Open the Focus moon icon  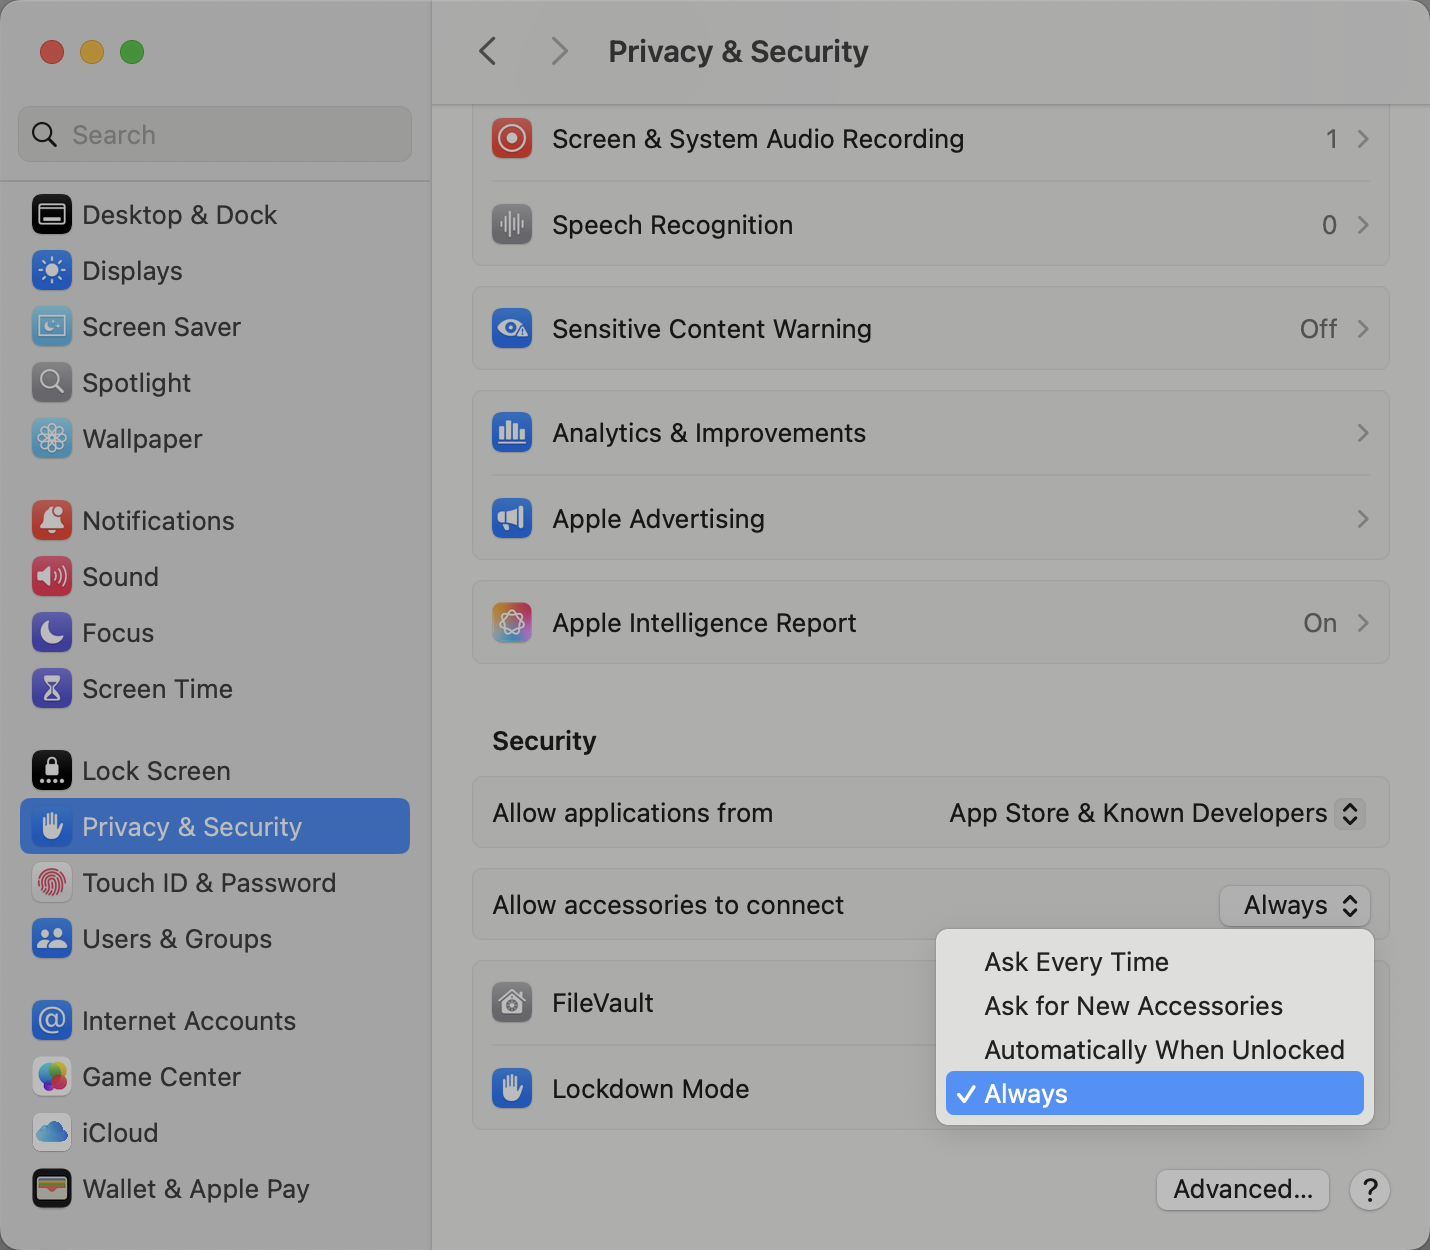pos(52,633)
